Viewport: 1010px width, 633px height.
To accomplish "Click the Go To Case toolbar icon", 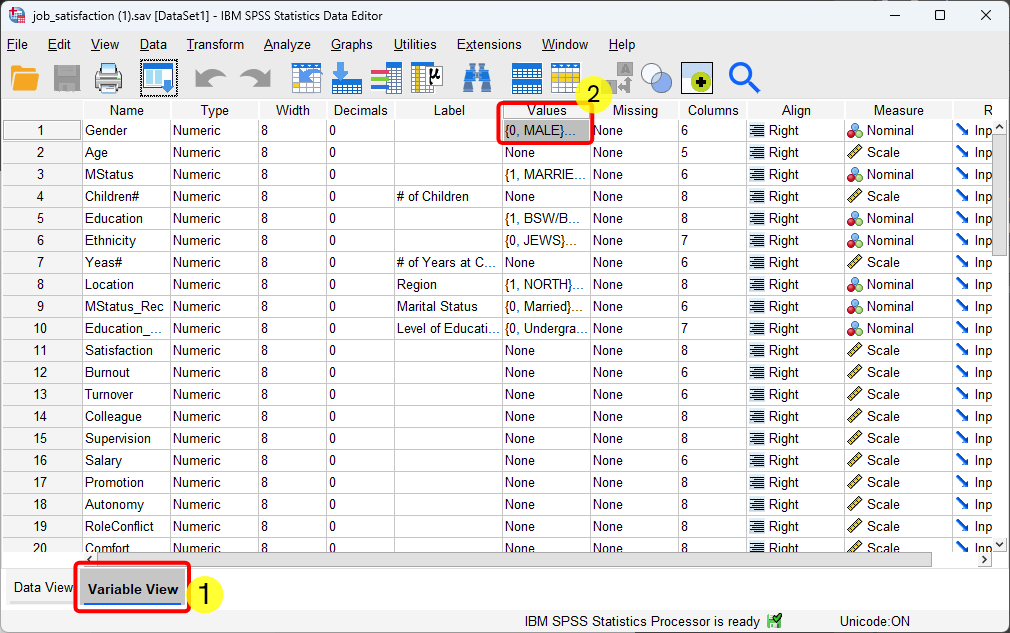I will (x=307, y=78).
